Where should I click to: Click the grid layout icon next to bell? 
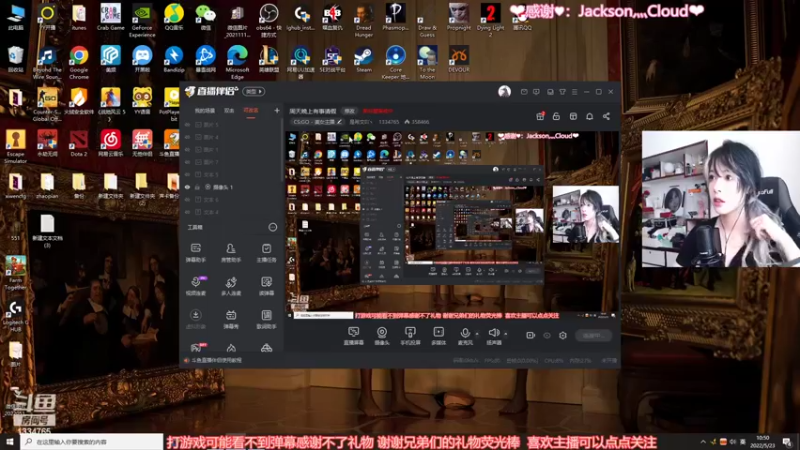[x=573, y=116]
